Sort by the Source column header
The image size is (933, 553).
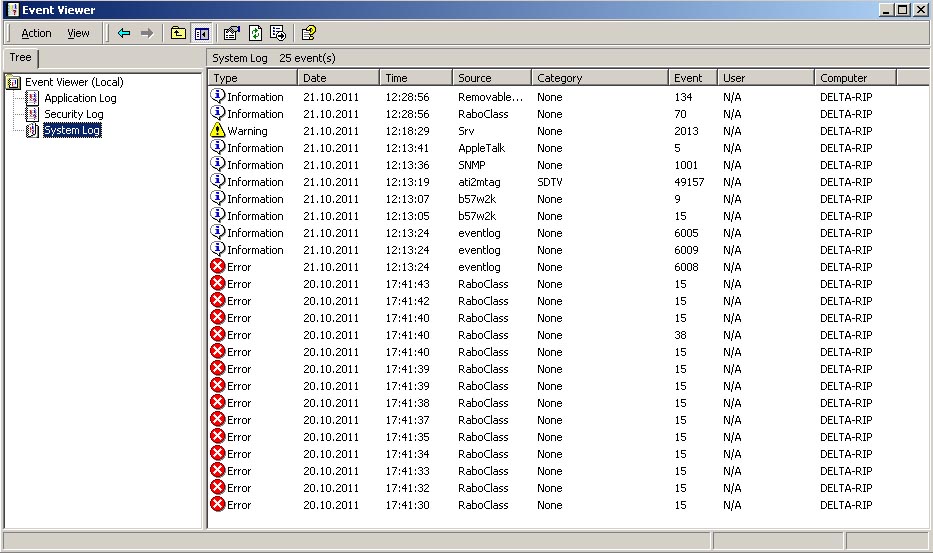(x=491, y=77)
